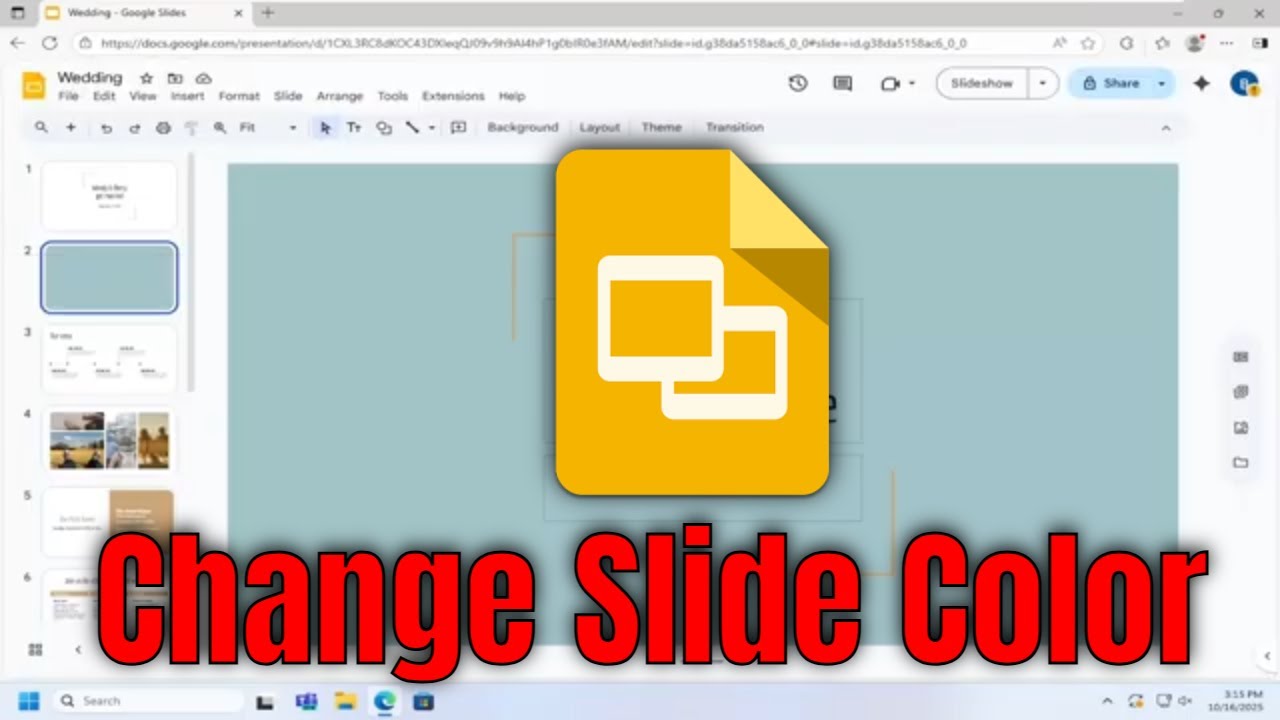Image resolution: width=1280 pixels, height=720 pixels.
Task: Open the move to folder icon
Action: tap(175, 78)
